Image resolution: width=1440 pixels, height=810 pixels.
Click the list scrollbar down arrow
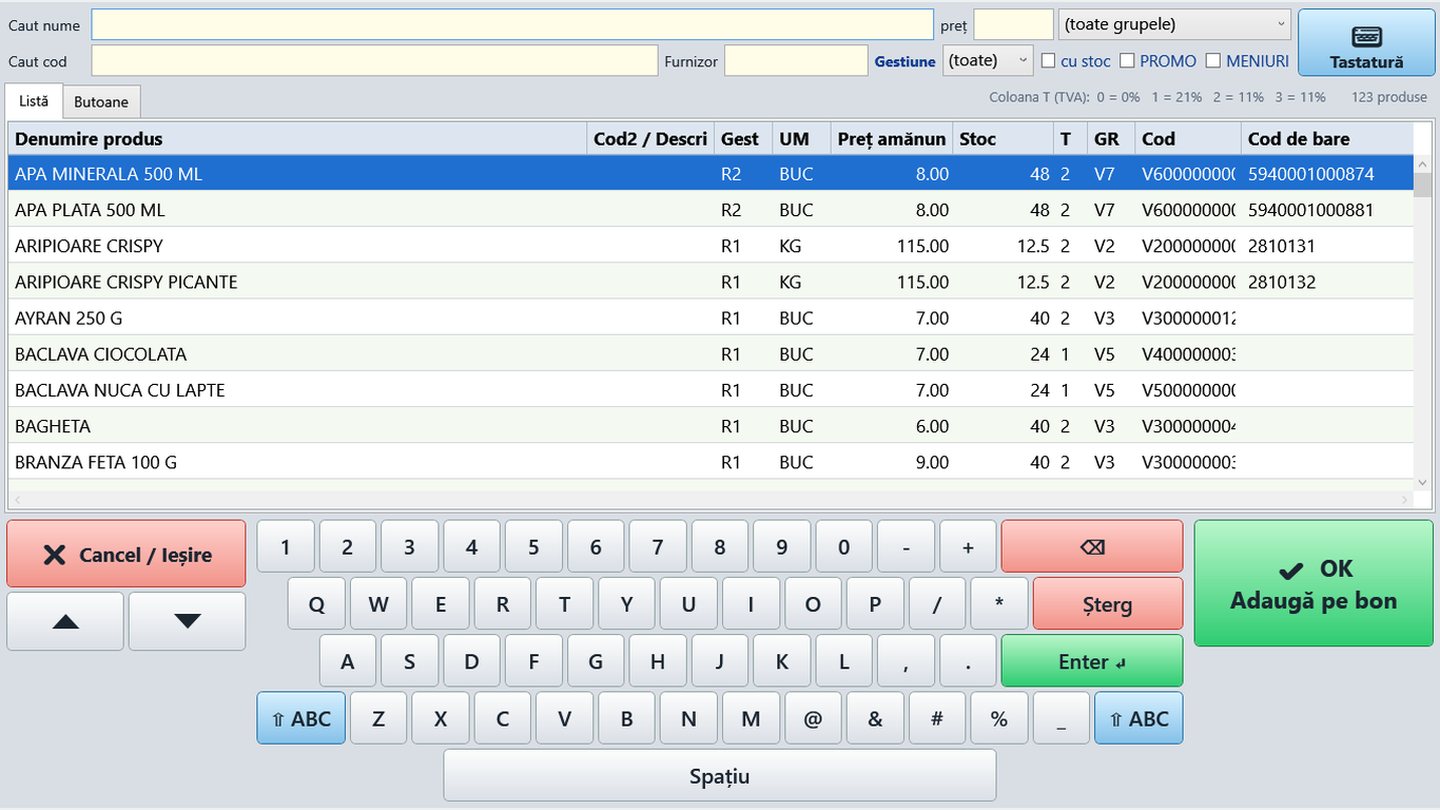coord(1423,482)
